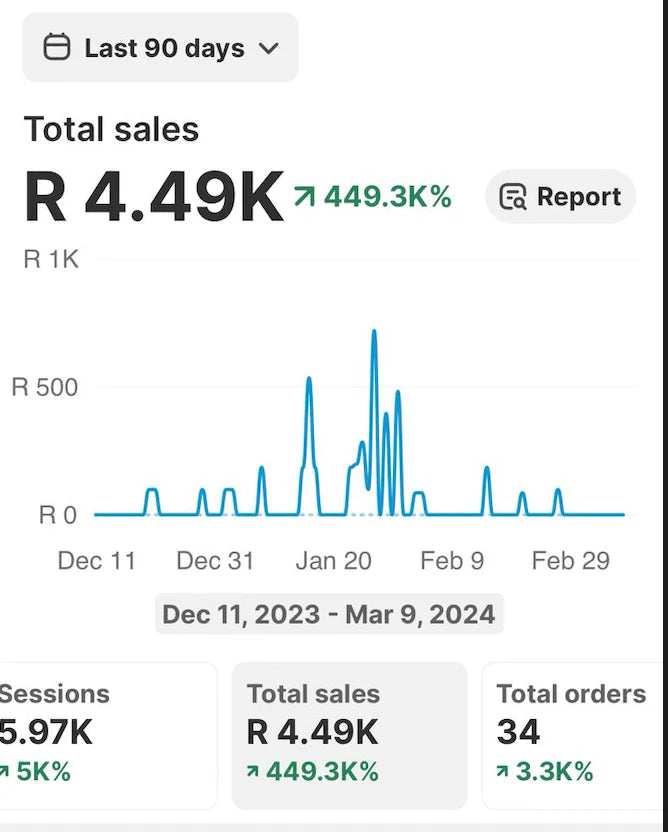Select the Total sales metric card
Screen dimensions: 668x832
coord(349,734)
